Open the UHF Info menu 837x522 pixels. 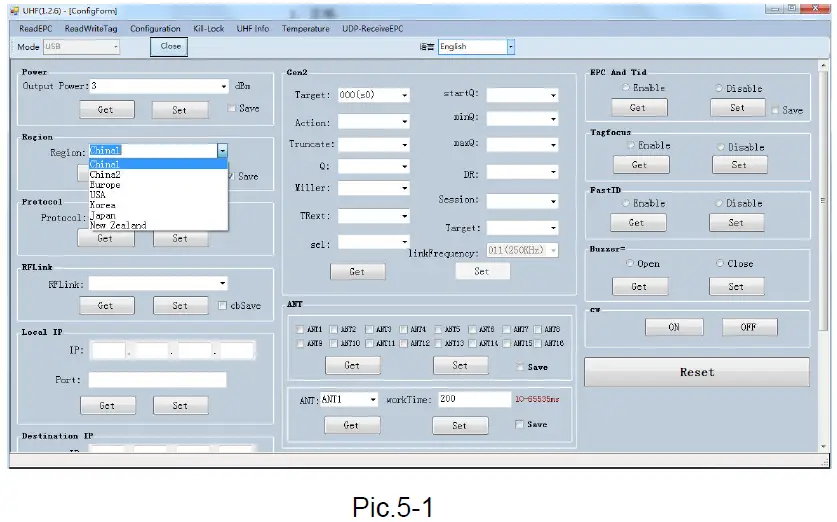(253, 29)
